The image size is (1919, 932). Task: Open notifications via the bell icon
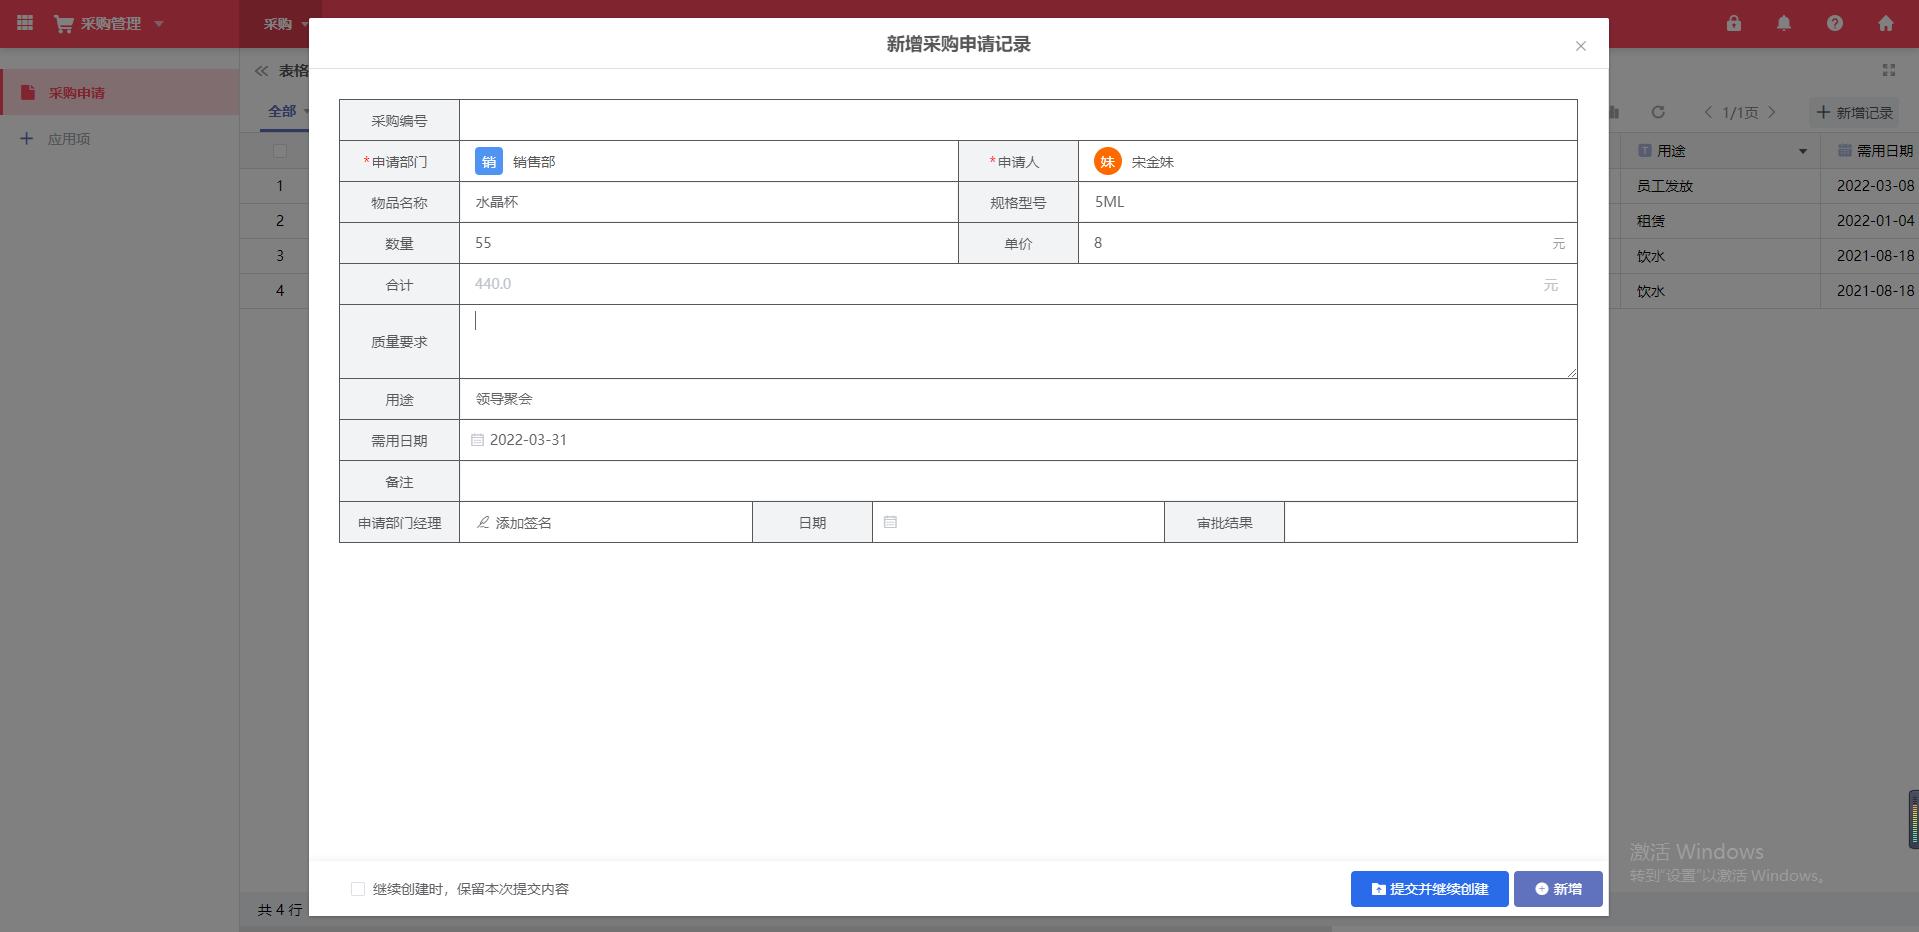pos(1783,23)
